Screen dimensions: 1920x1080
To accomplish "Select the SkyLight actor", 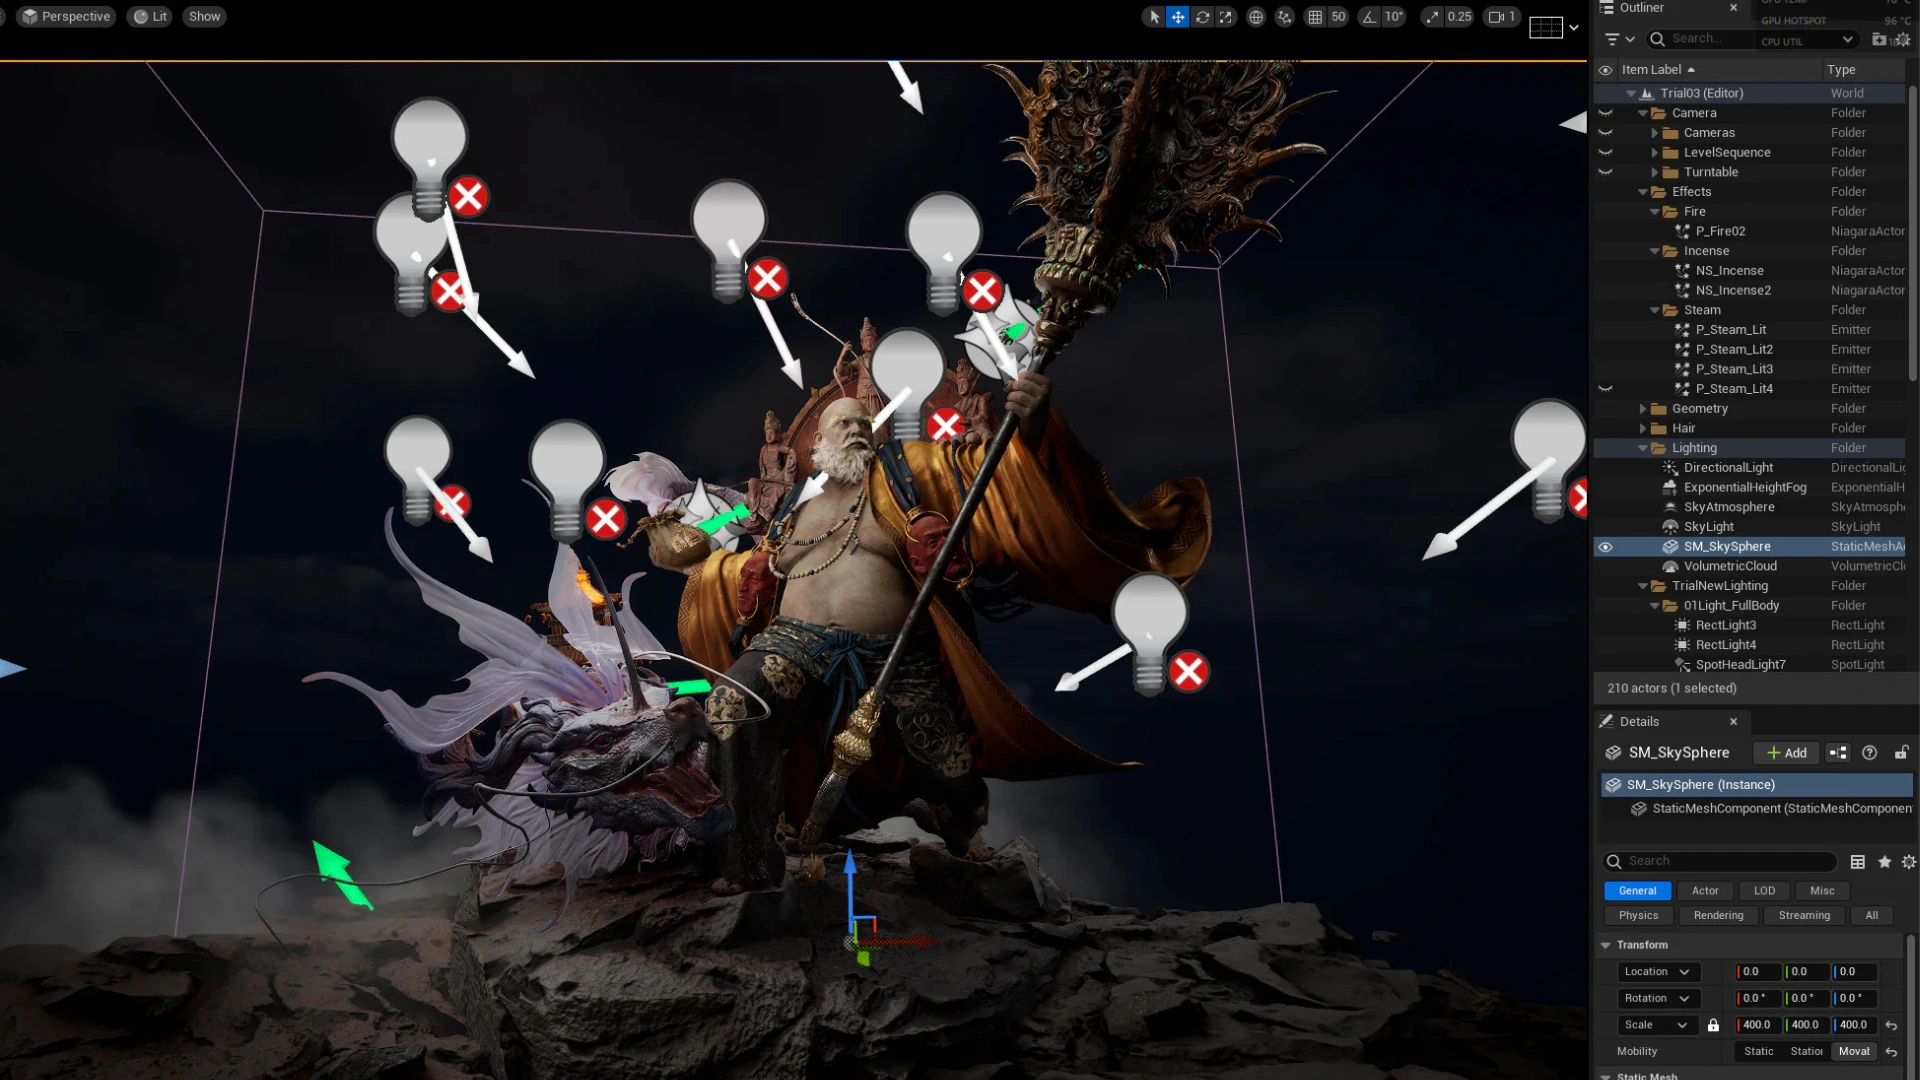I will pos(1749,527).
